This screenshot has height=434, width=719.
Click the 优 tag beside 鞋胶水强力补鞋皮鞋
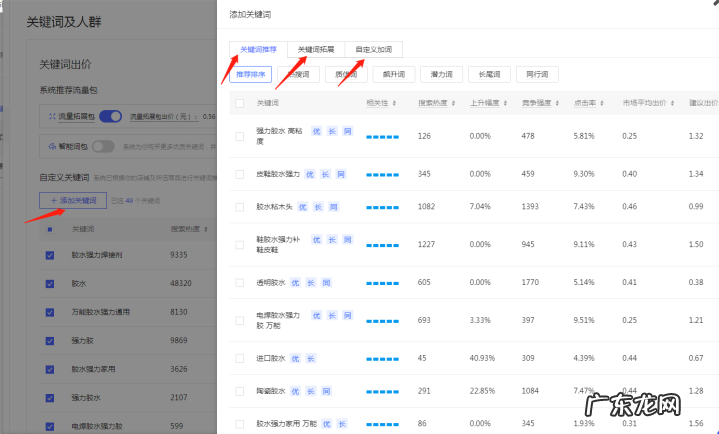316,239
